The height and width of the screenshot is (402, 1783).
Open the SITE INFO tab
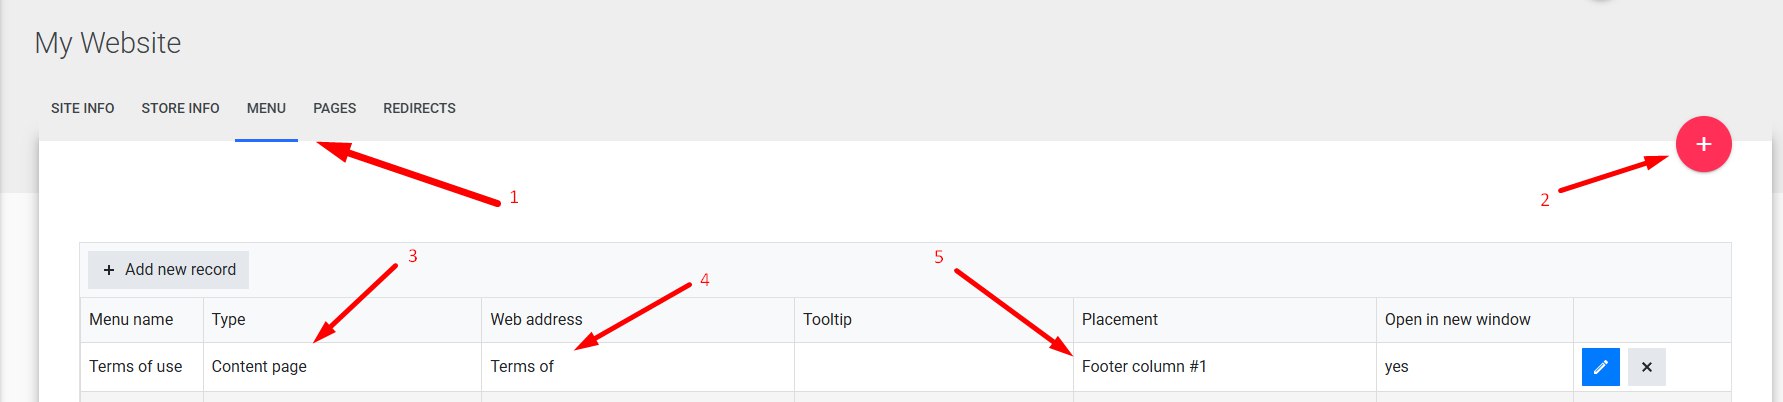[83, 108]
